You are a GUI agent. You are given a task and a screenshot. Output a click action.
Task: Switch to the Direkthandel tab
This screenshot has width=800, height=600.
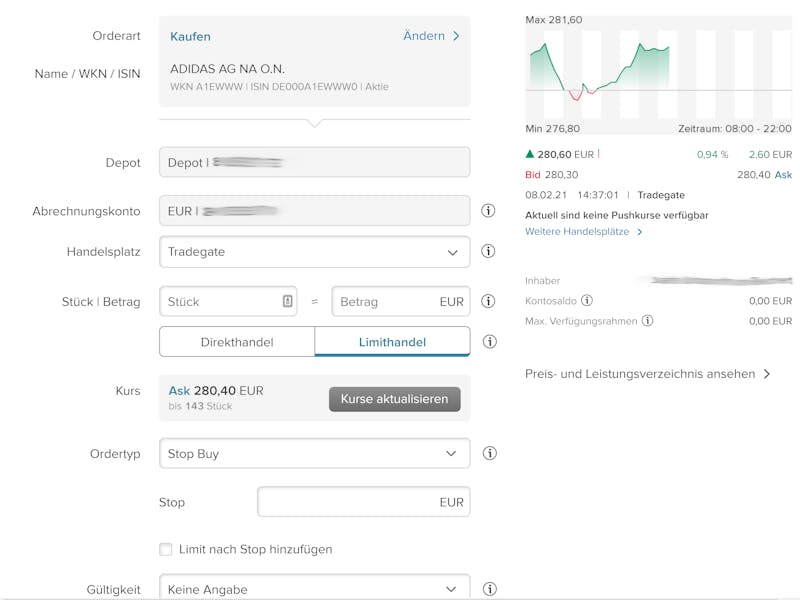click(237, 342)
